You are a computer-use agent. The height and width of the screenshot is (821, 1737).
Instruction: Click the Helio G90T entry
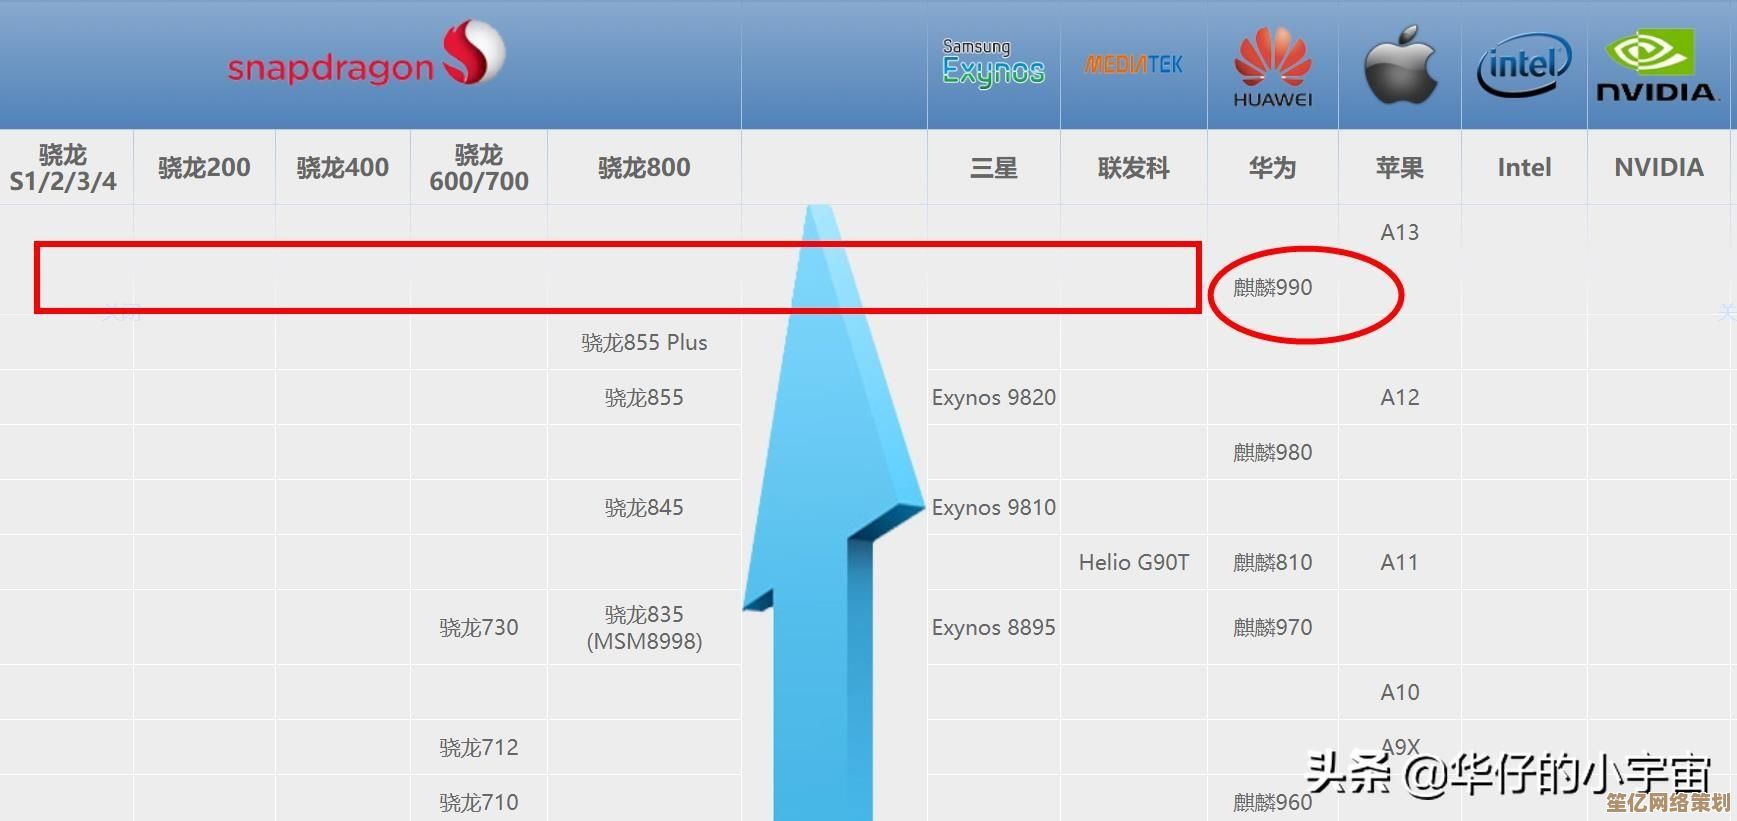coord(1134,562)
